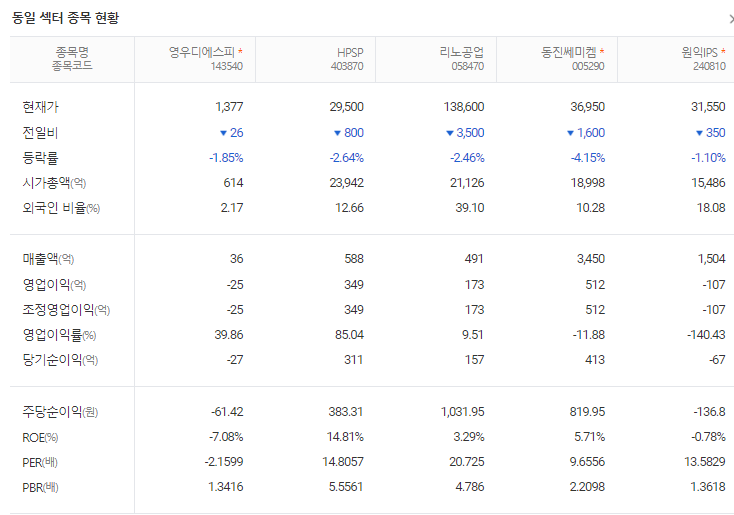Image resolution: width=734 pixels, height=515 pixels.
Task: Open stock 동진쎄미켐 in the header
Action: [569, 52]
